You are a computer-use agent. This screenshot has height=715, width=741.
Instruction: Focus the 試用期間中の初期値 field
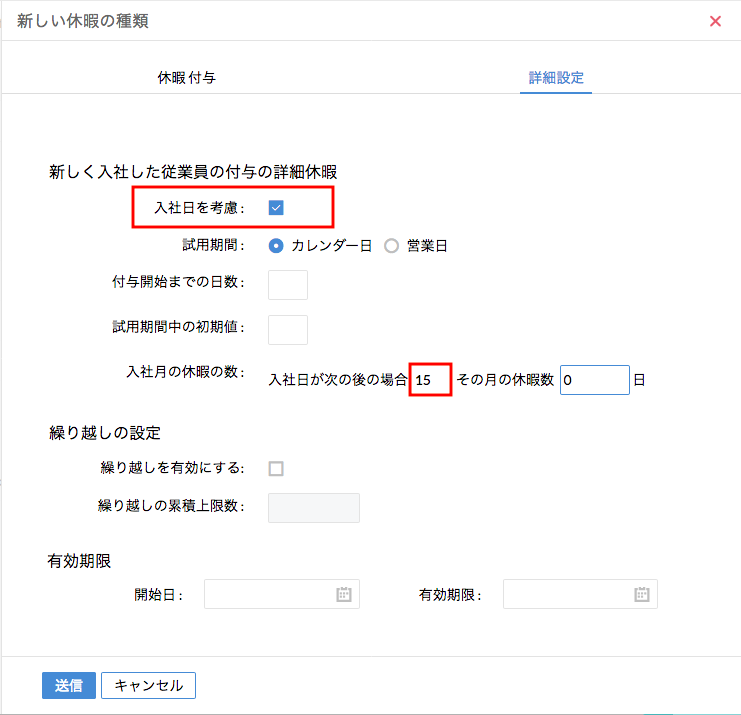pos(288,329)
